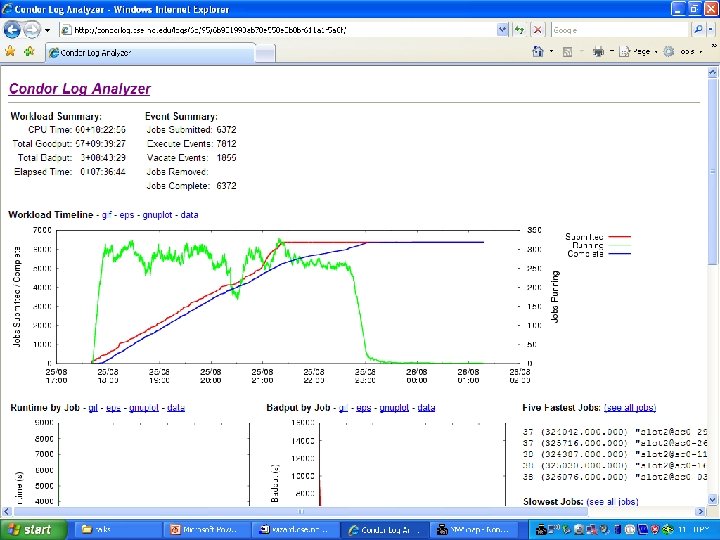
Task: Open Workload Timeline gif link
Action: pyautogui.click(x=107, y=215)
